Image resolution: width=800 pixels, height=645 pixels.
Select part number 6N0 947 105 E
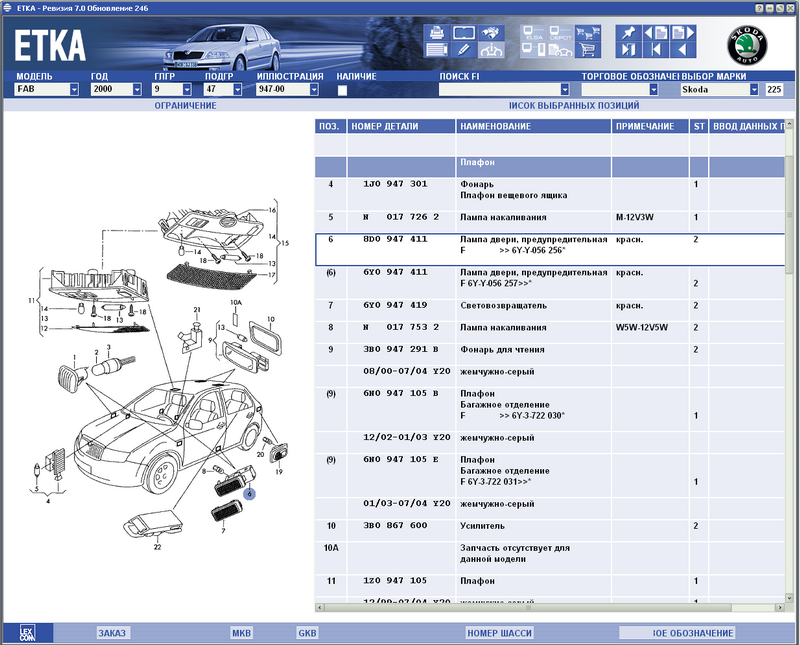[x=401, y=459]
